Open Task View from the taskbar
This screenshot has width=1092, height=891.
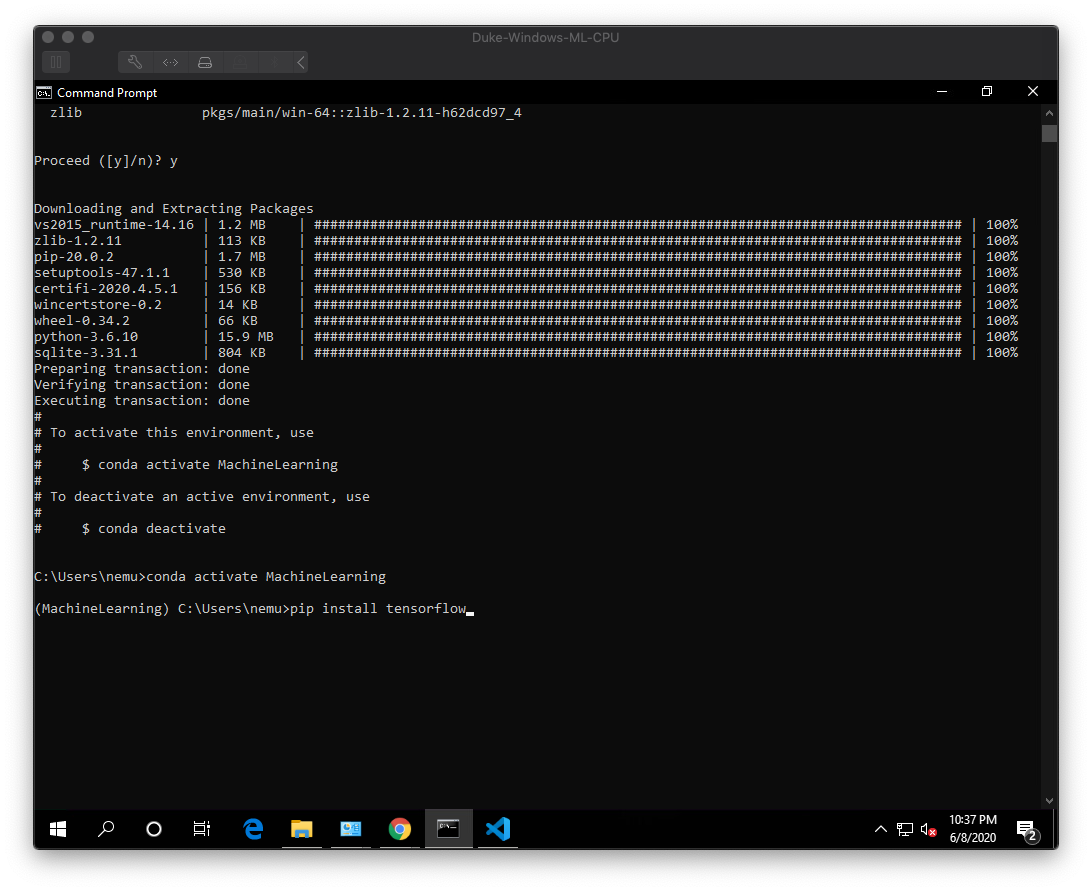[200, 829]
